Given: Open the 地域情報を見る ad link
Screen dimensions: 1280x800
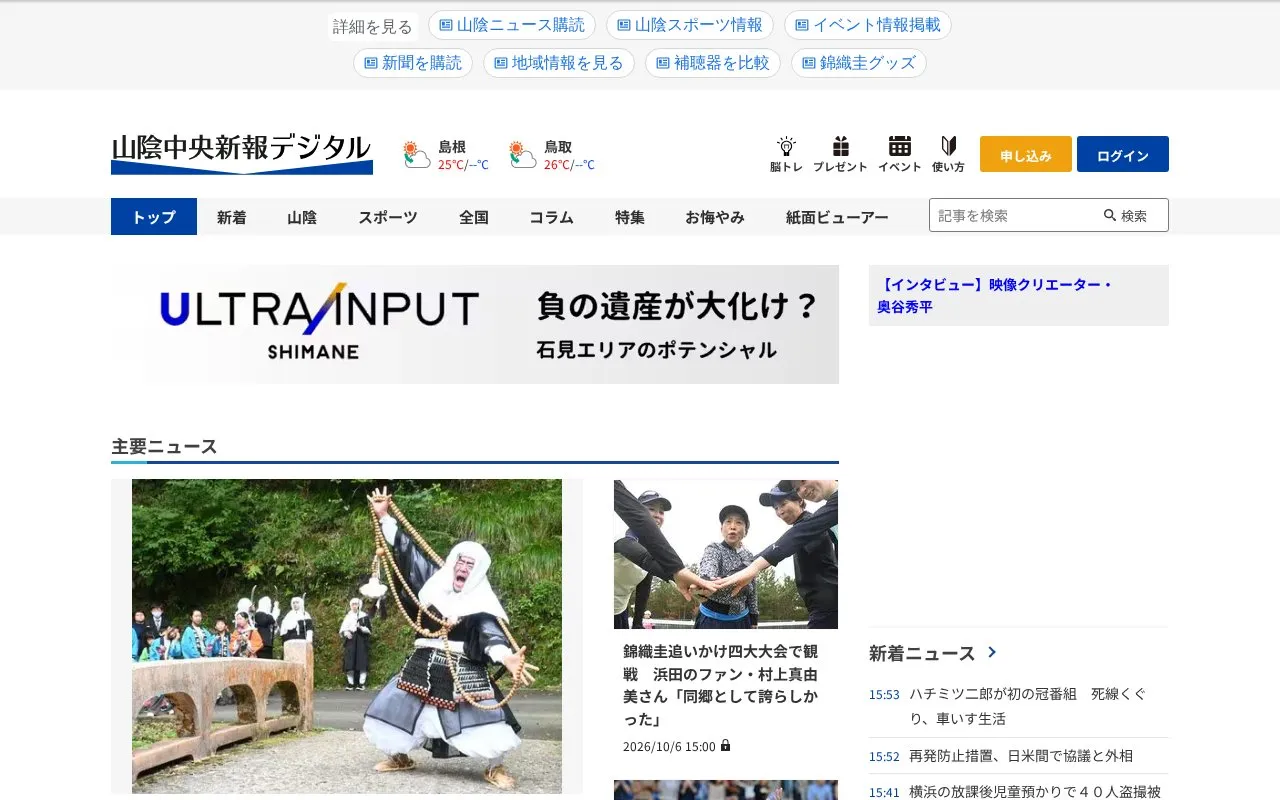Looking at the screenshot, I should 559,63.
